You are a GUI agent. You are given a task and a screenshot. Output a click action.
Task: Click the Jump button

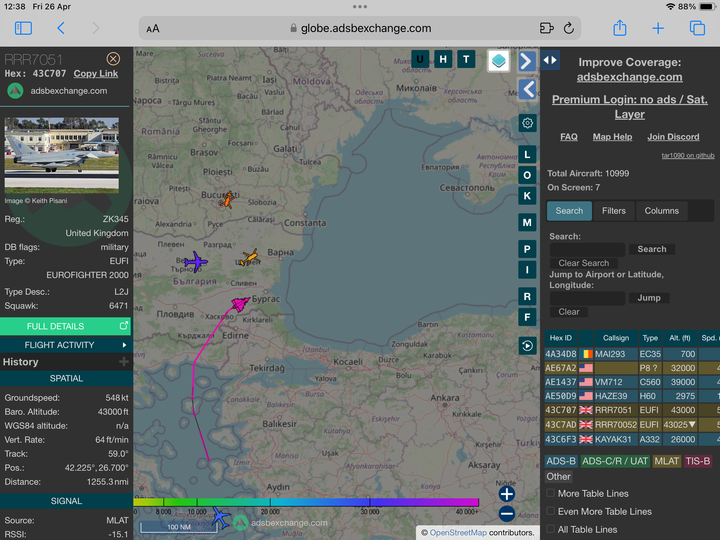pos(649,298)
